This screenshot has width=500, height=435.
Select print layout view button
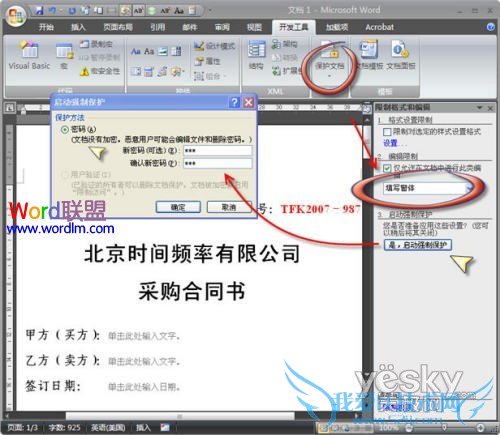pyautogui.click(x=324, y=427)
